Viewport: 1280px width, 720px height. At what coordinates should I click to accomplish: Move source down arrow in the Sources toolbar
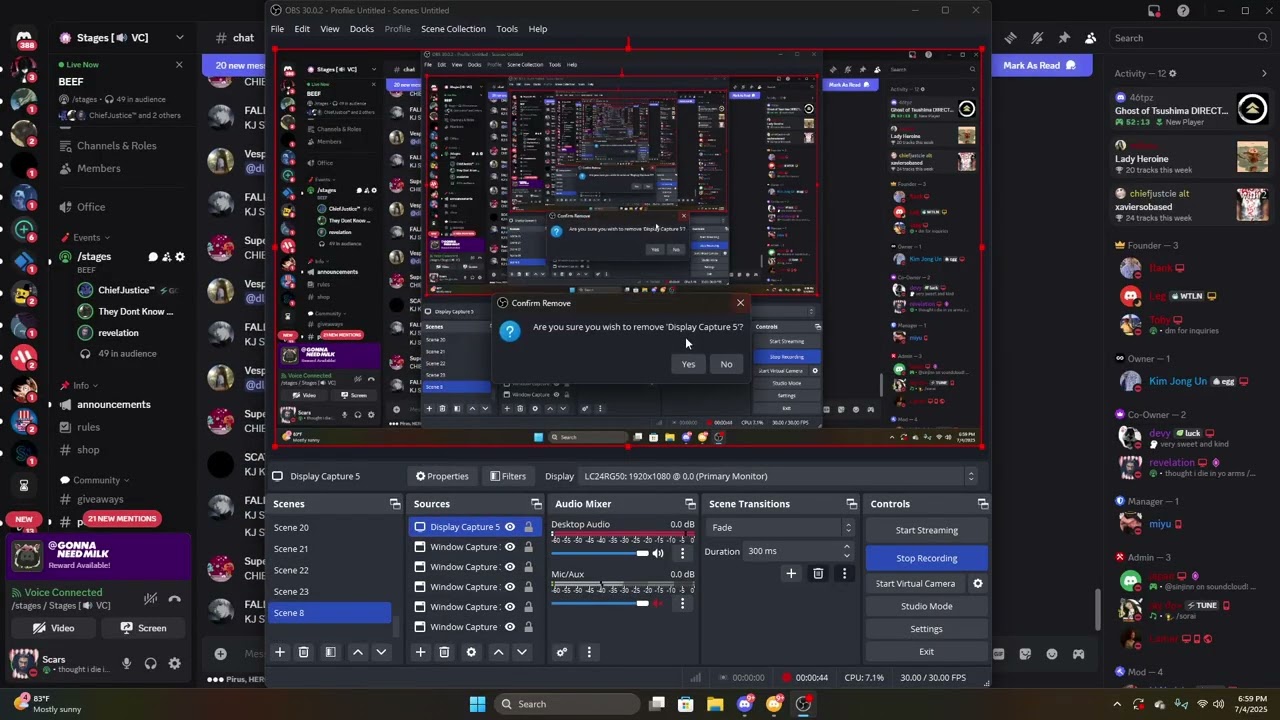522,652
